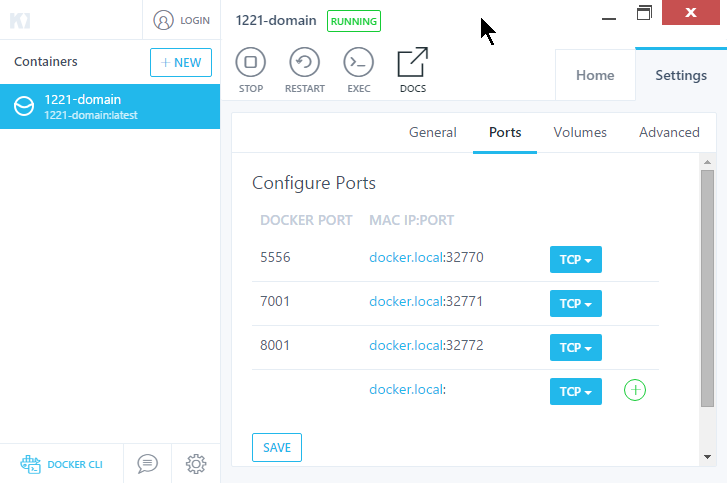Restore down the Kitematic window
The height and width of the screenshot is (483, 727).
pyautogui.click(x=644, y=13)
